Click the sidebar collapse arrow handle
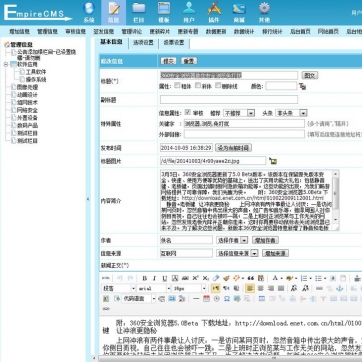362x362 pixels. tap(88, 199)
